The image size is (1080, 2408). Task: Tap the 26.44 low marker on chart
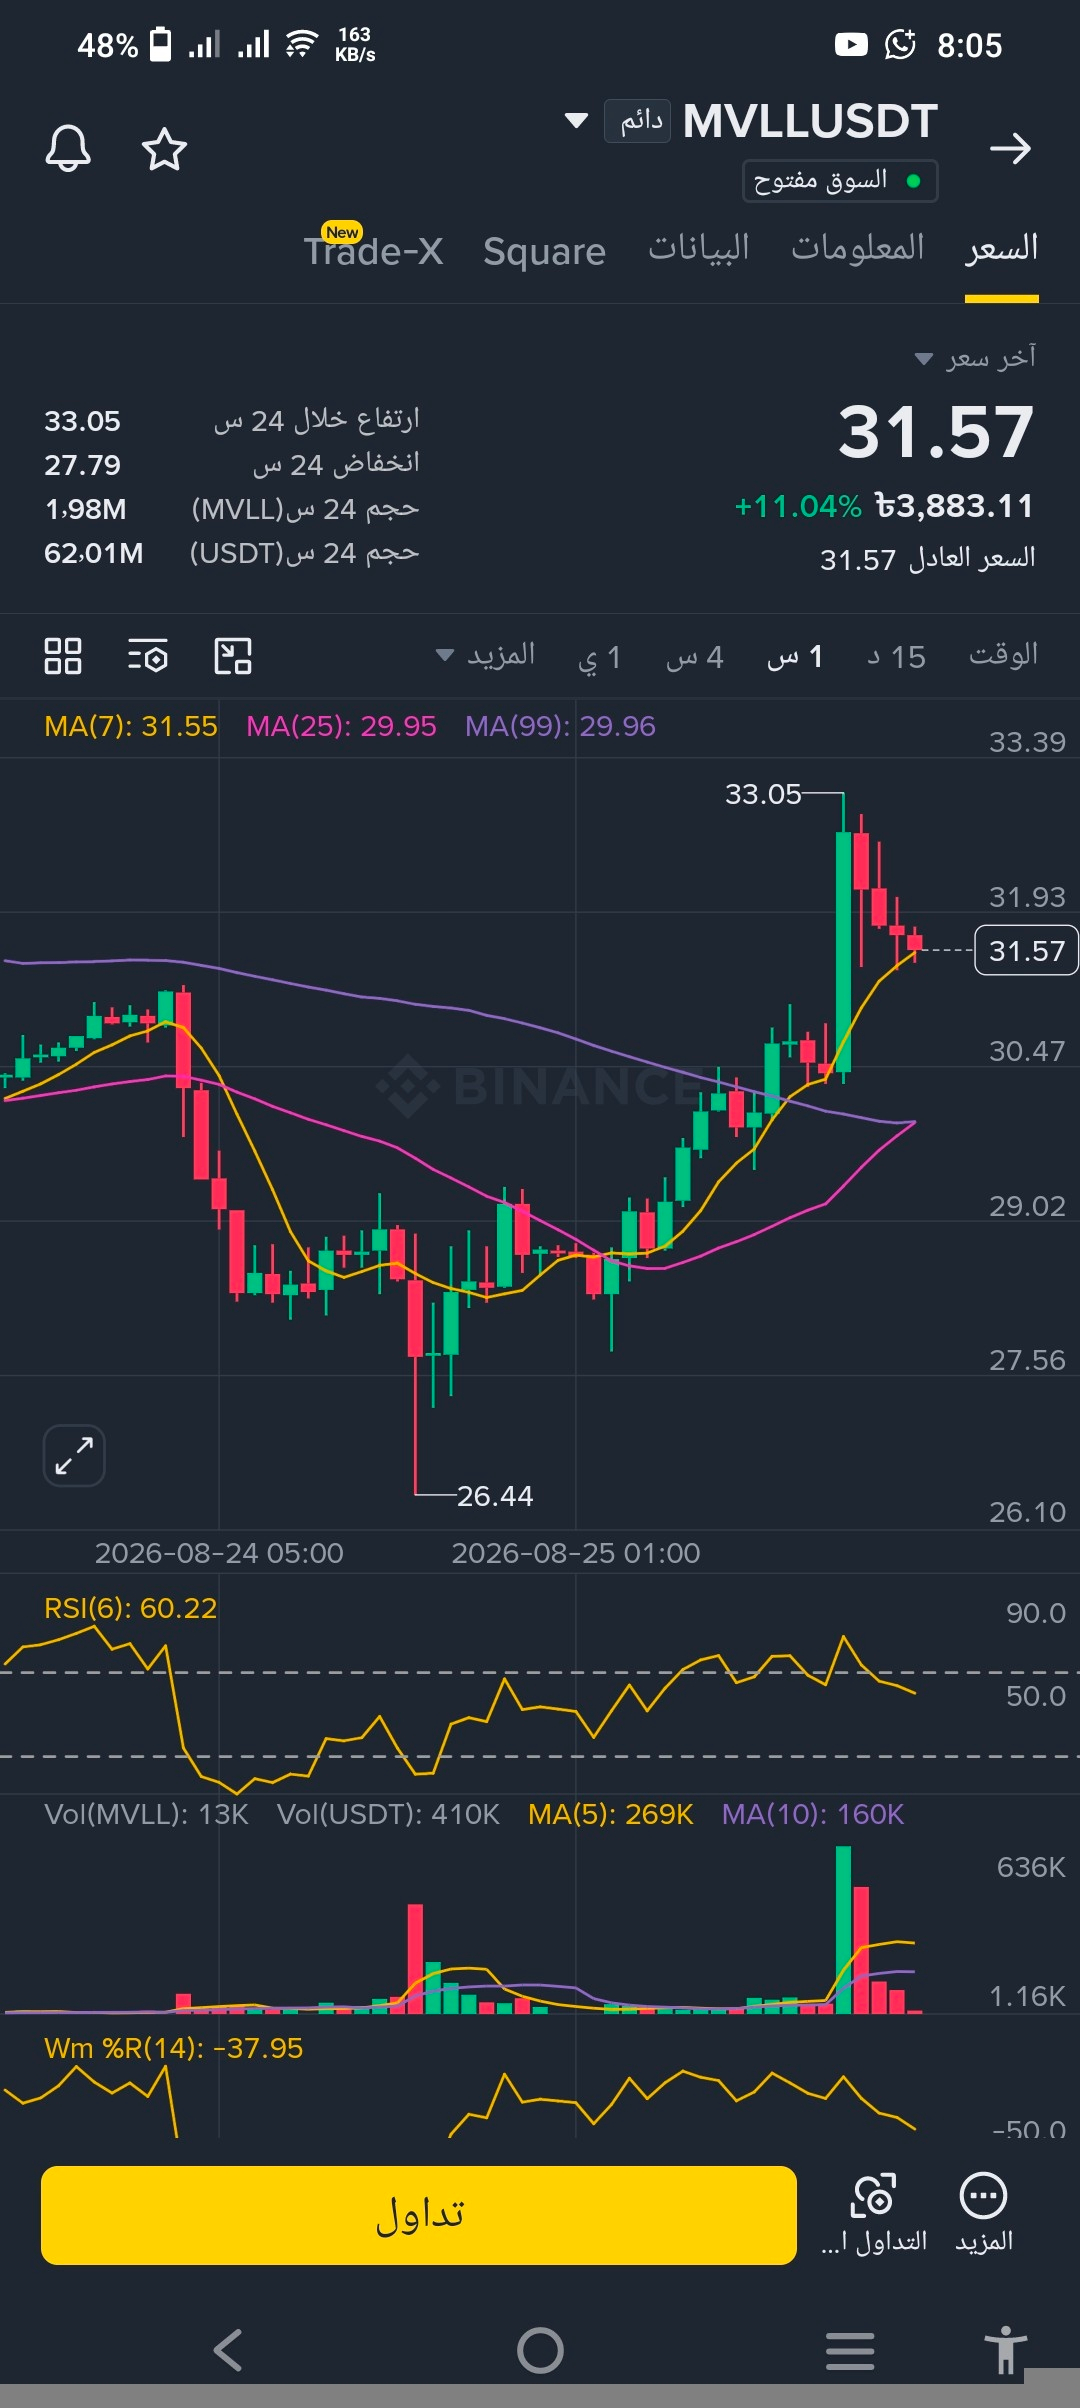495,1496
